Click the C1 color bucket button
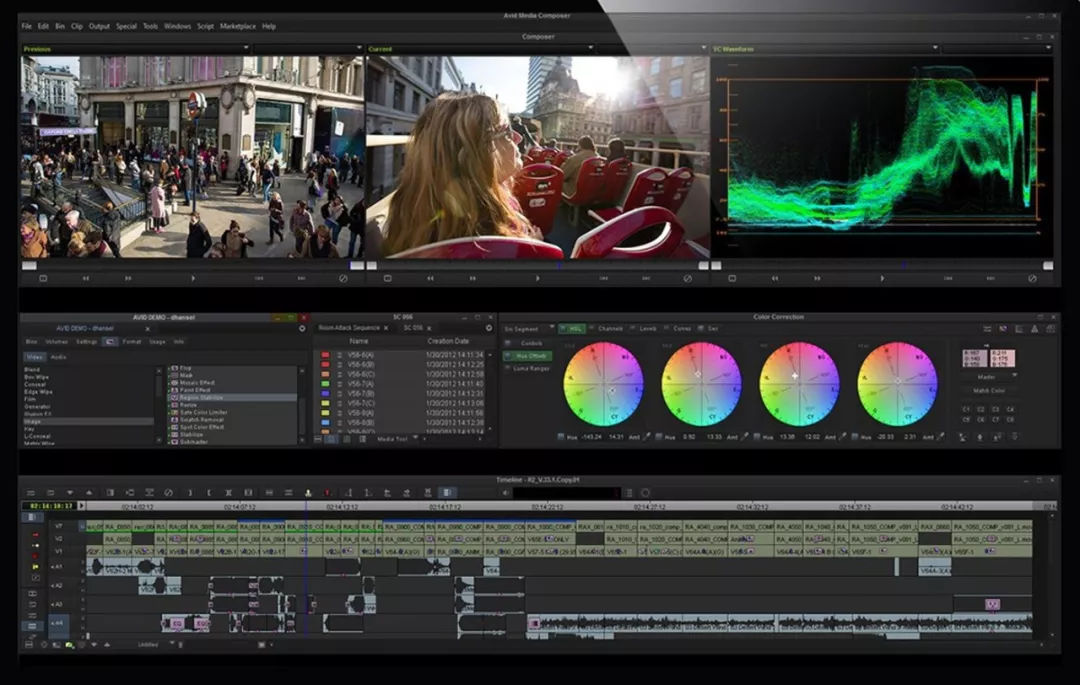The width and height of the screenshot is (1080, 685). tap(966, 409)
